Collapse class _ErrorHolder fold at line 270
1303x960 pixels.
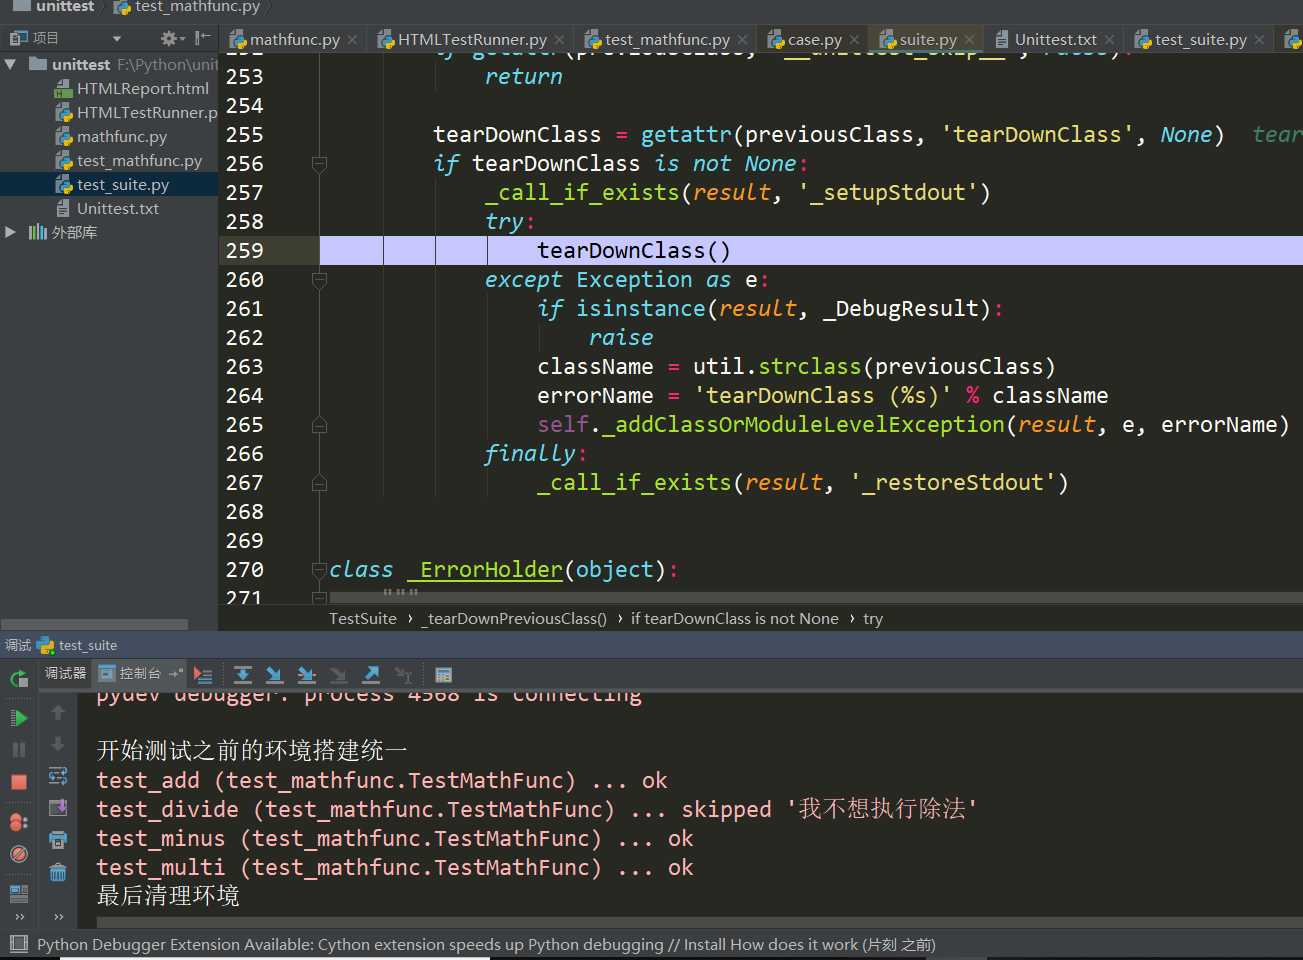[x=319, y=570]
